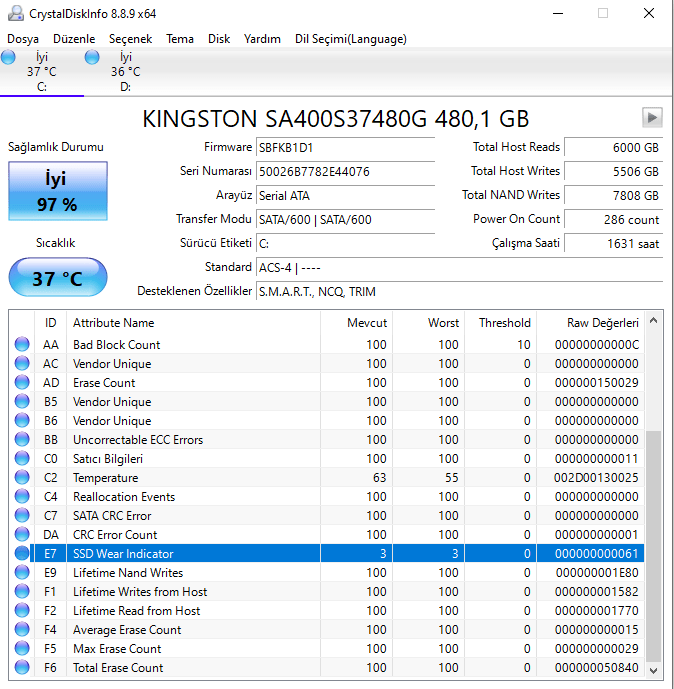This screenshot has width=674, height=689.
Task: Open the Dosya menu
Action: [23, 39]
